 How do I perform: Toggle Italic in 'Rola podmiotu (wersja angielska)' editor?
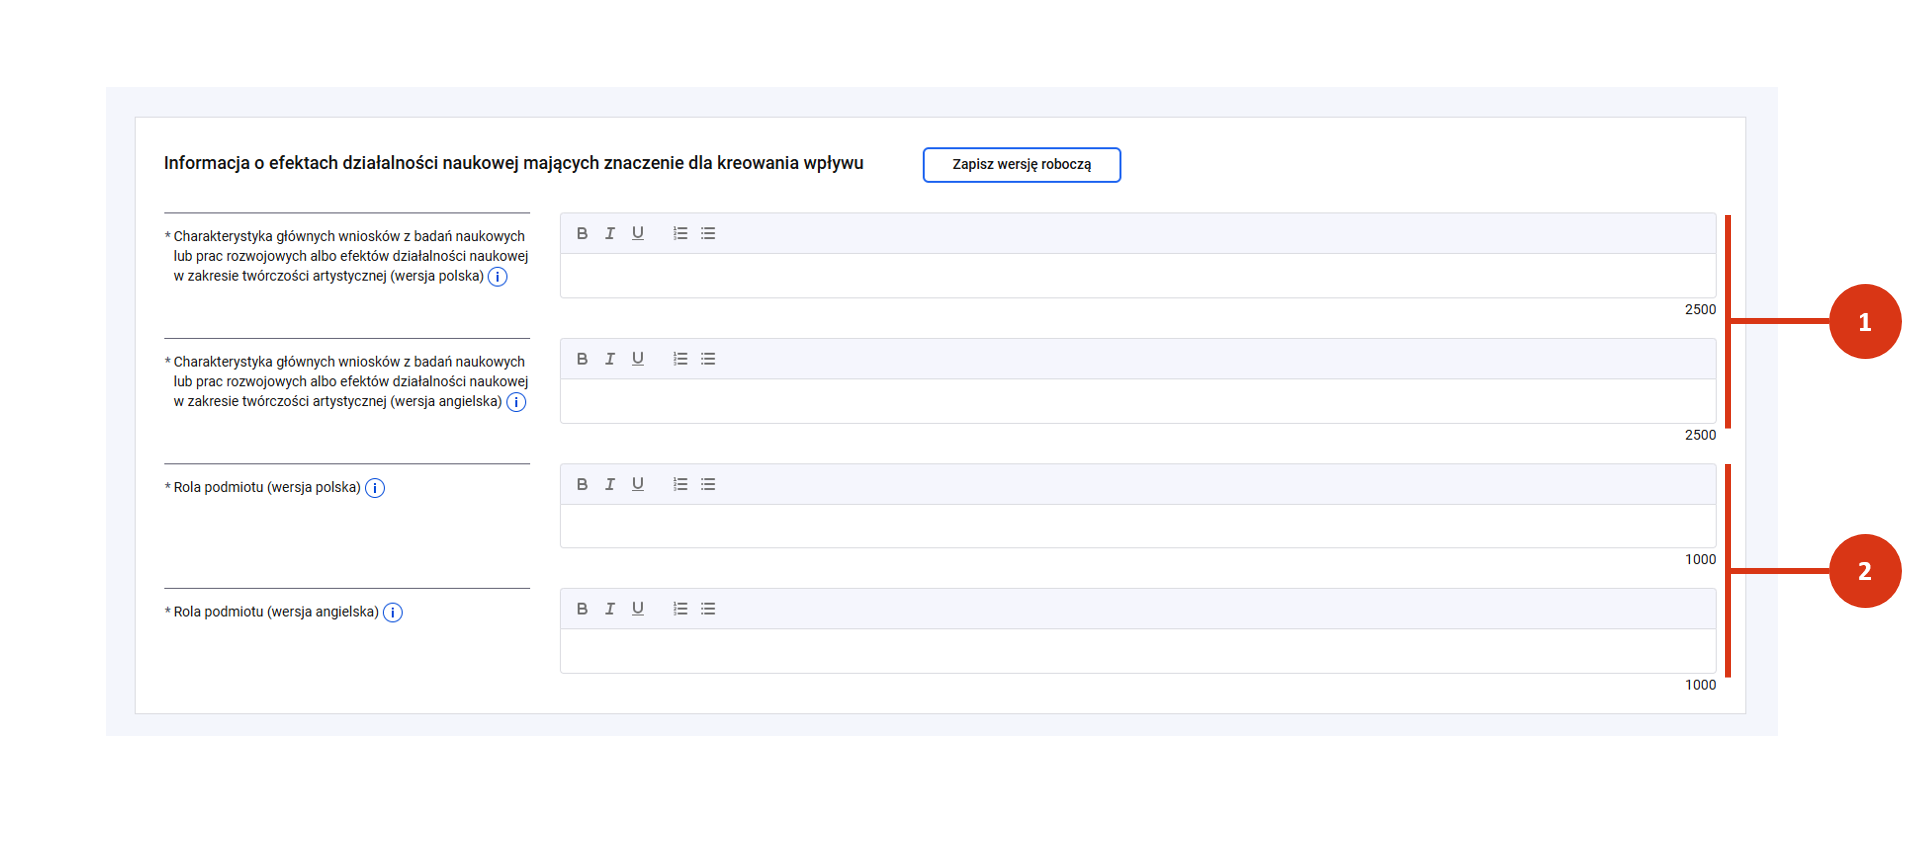(610, 609)
